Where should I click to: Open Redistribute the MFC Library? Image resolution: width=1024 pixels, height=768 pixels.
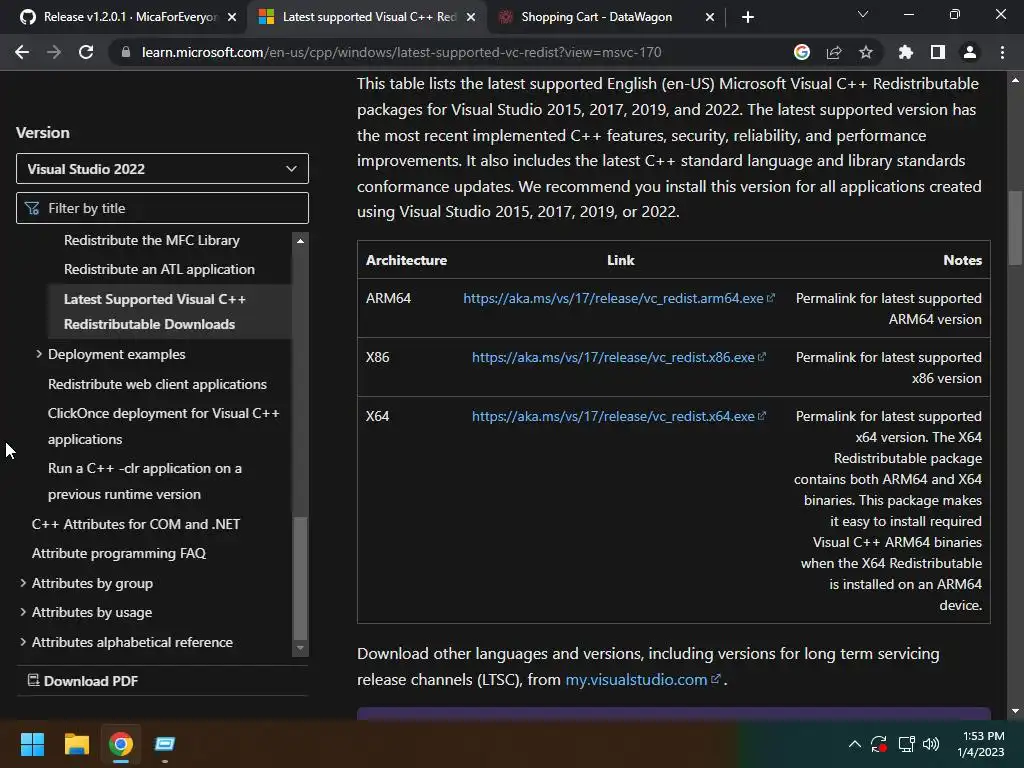(152, 240)
